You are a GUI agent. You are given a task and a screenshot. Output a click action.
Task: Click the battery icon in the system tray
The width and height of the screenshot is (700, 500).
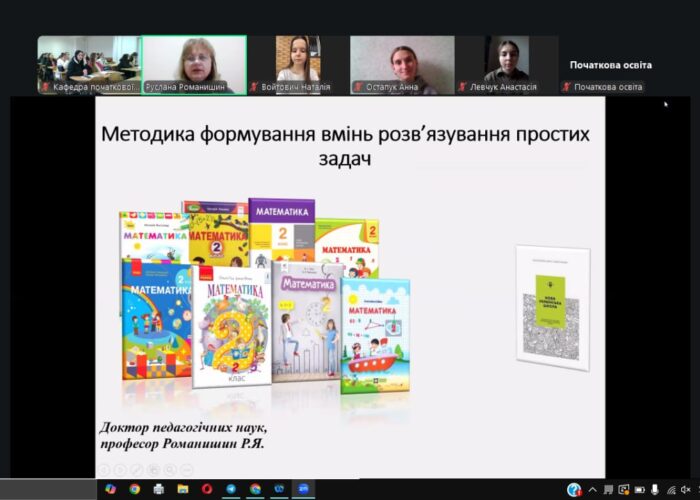coord(640,489)
